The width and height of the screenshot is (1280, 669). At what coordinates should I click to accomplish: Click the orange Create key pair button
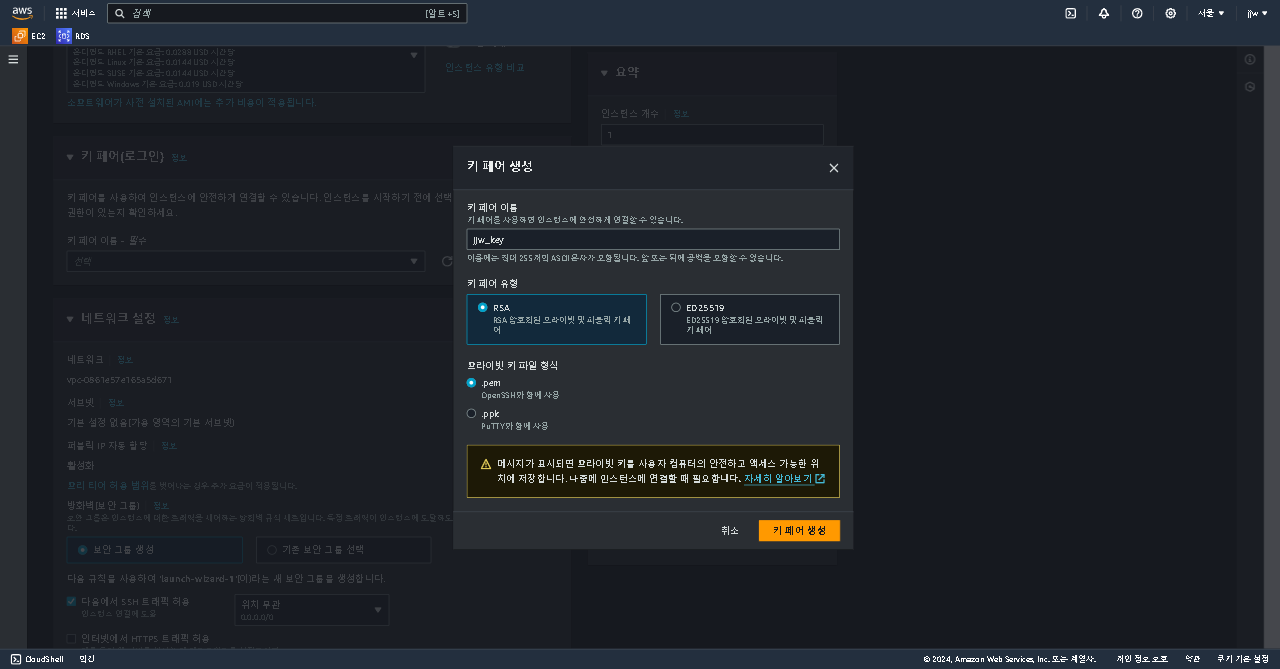(799, 530)
